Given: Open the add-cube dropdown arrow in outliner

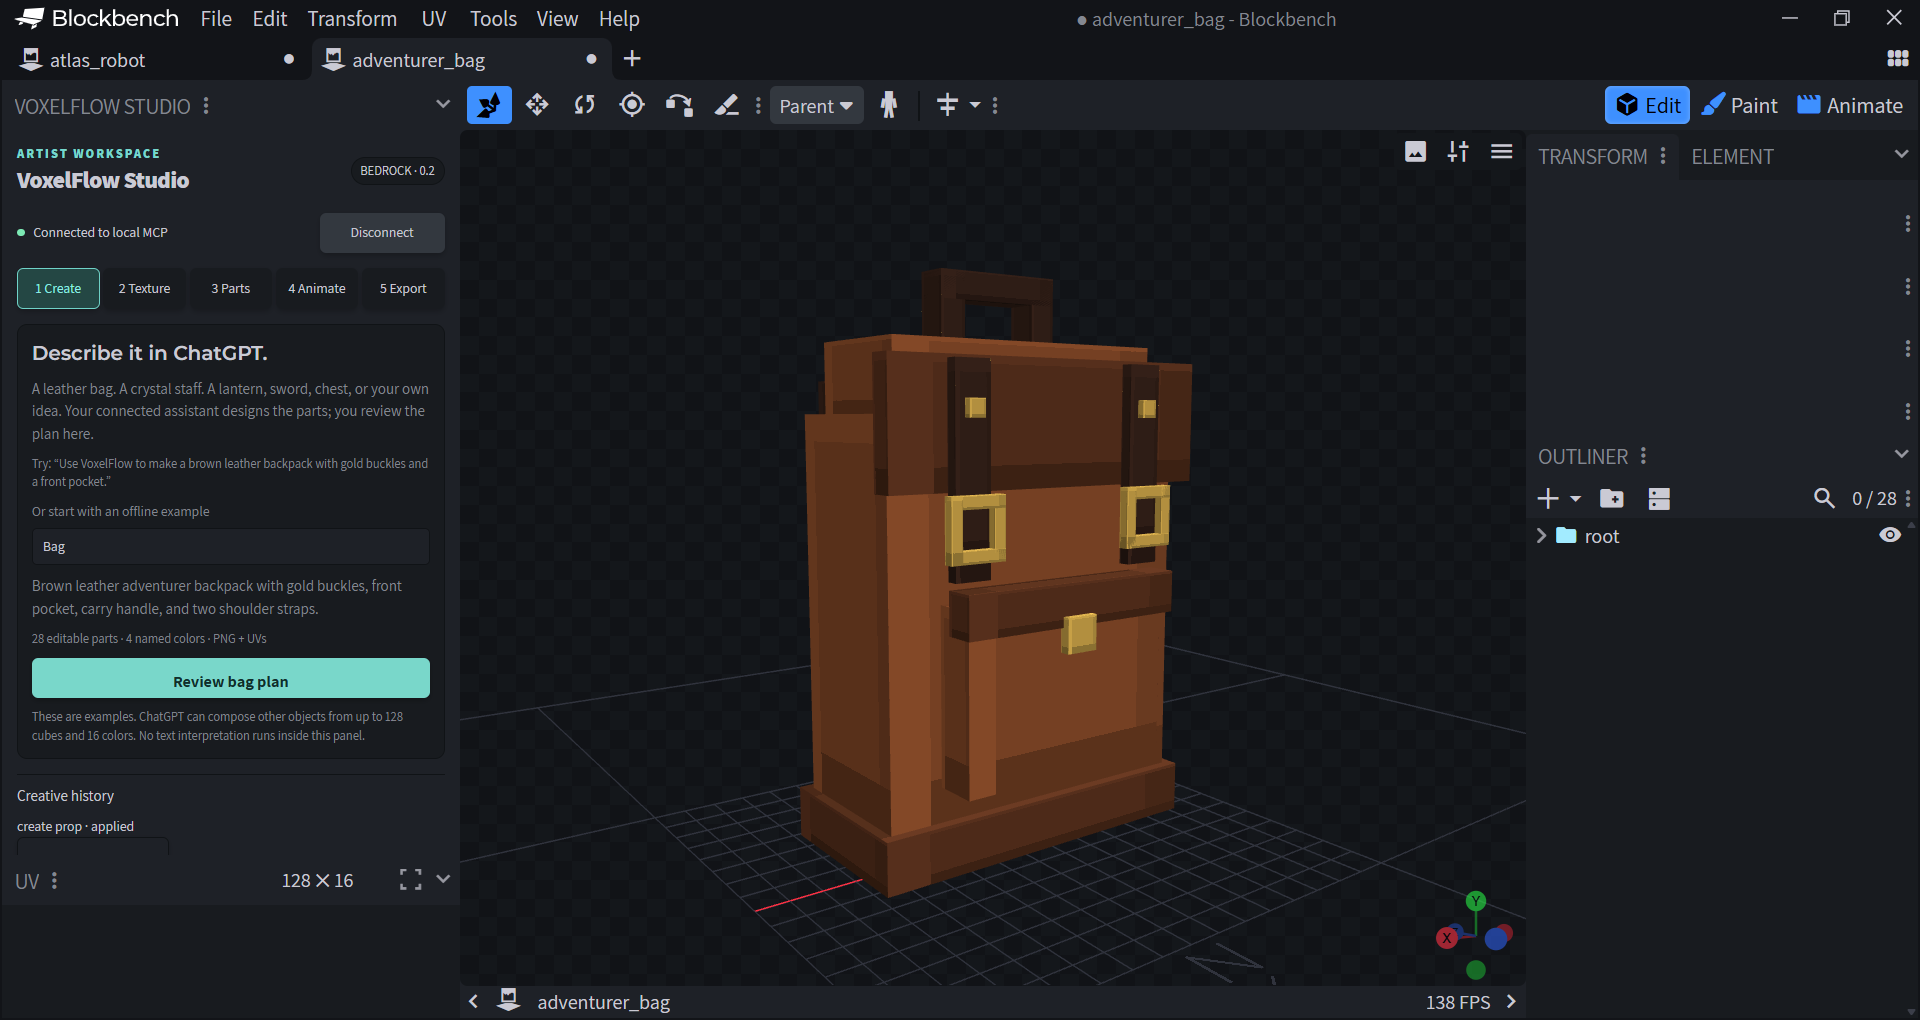Looking at the screenshot, I should (x=1576, y=498).
